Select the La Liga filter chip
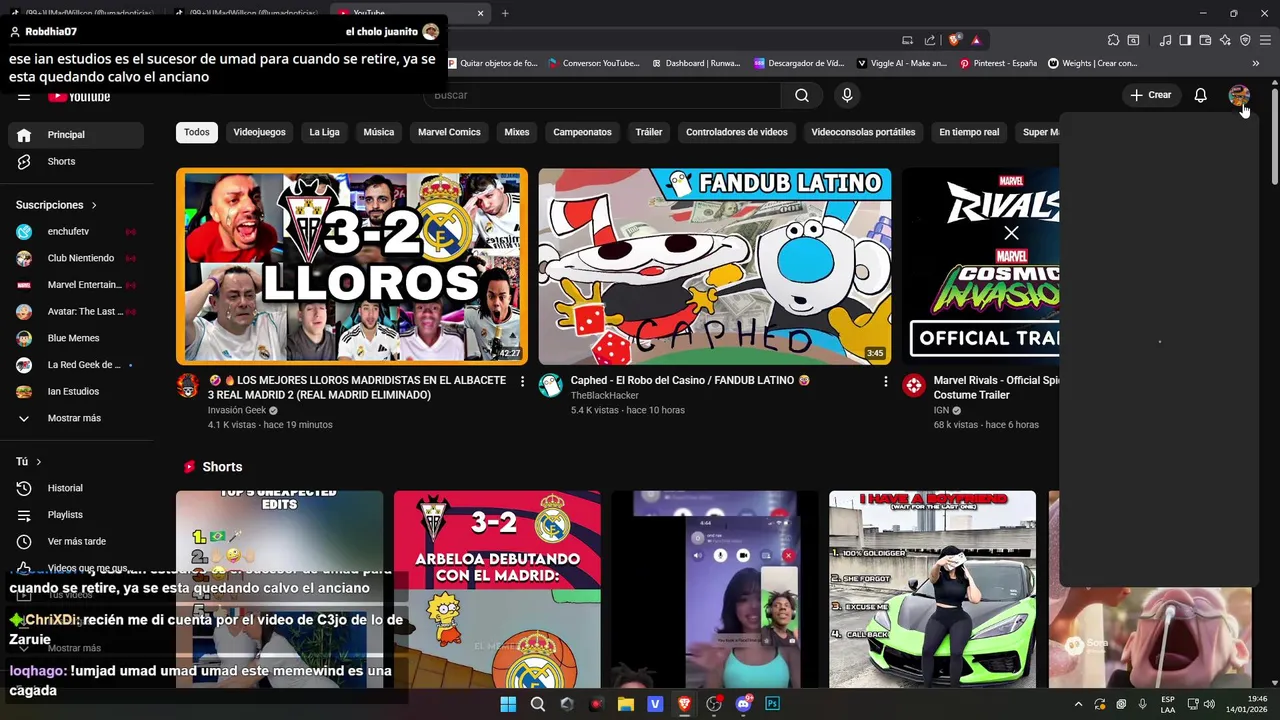1280x720 pixels. coord(324,132)
